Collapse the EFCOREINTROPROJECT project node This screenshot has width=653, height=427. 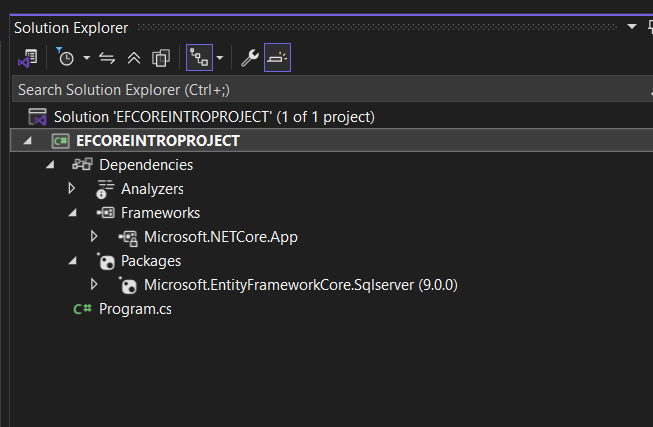point(27,141)
